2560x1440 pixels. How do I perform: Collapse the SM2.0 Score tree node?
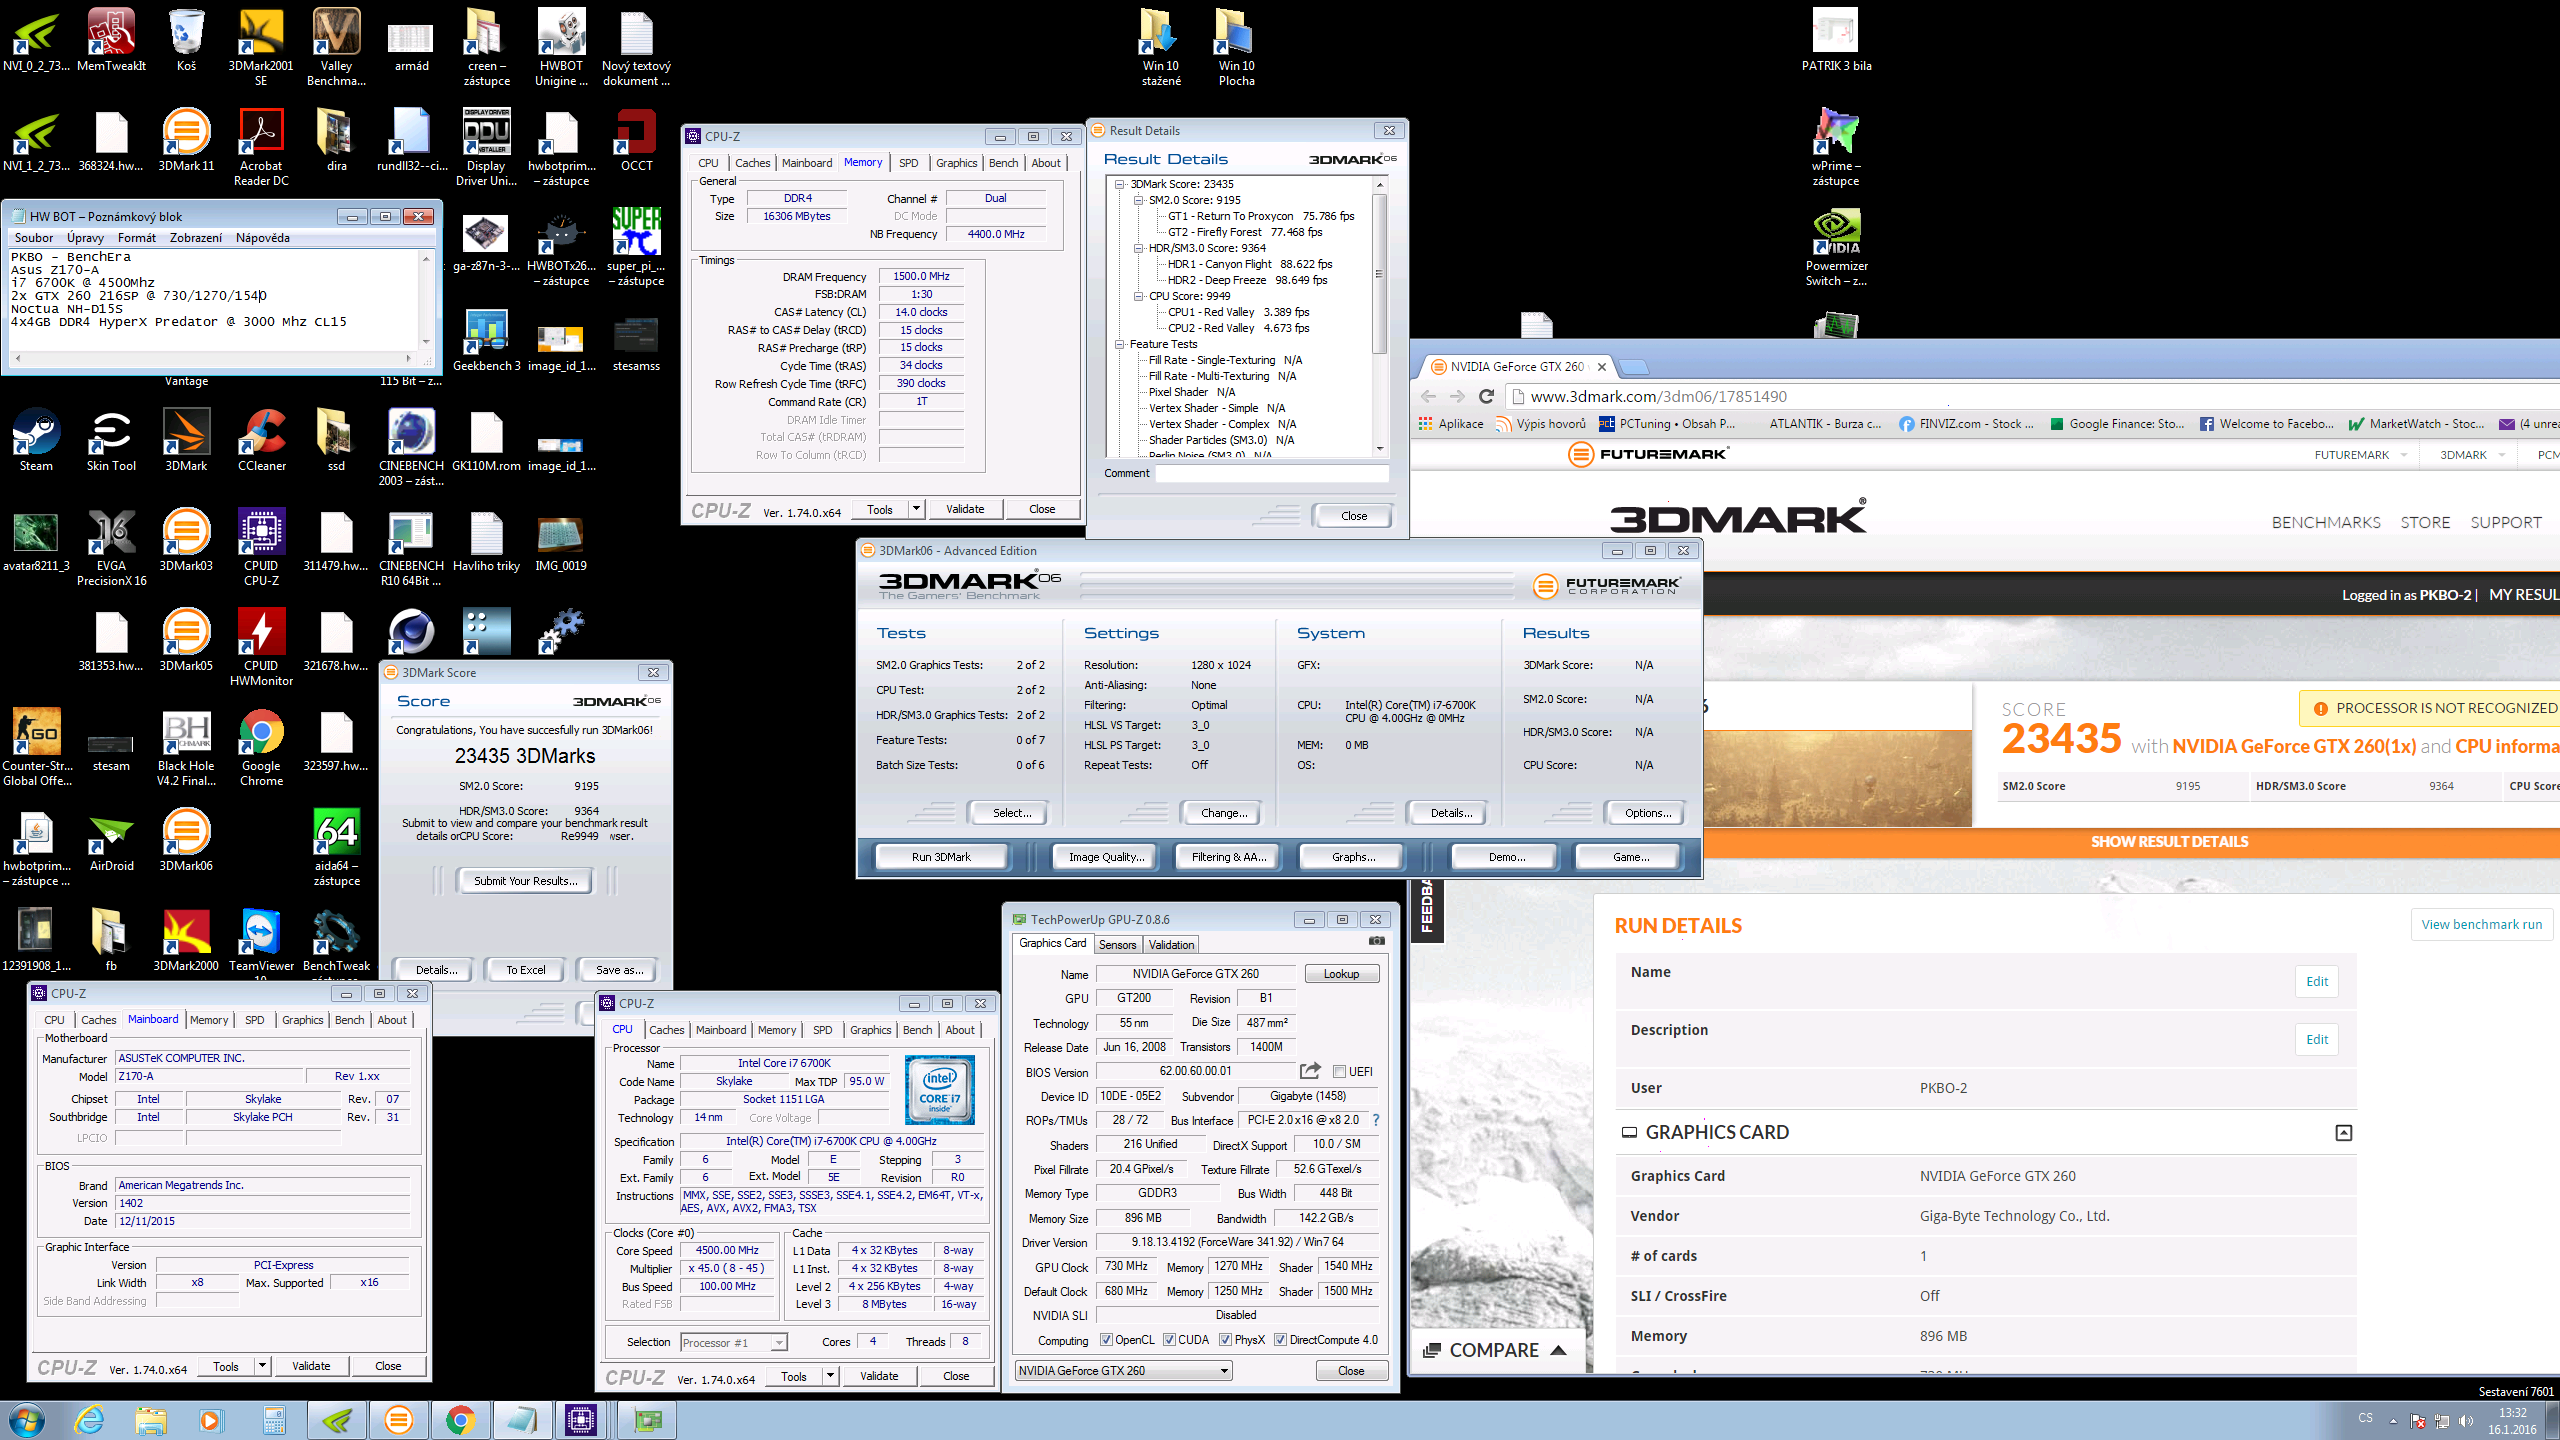[1139, 200]
